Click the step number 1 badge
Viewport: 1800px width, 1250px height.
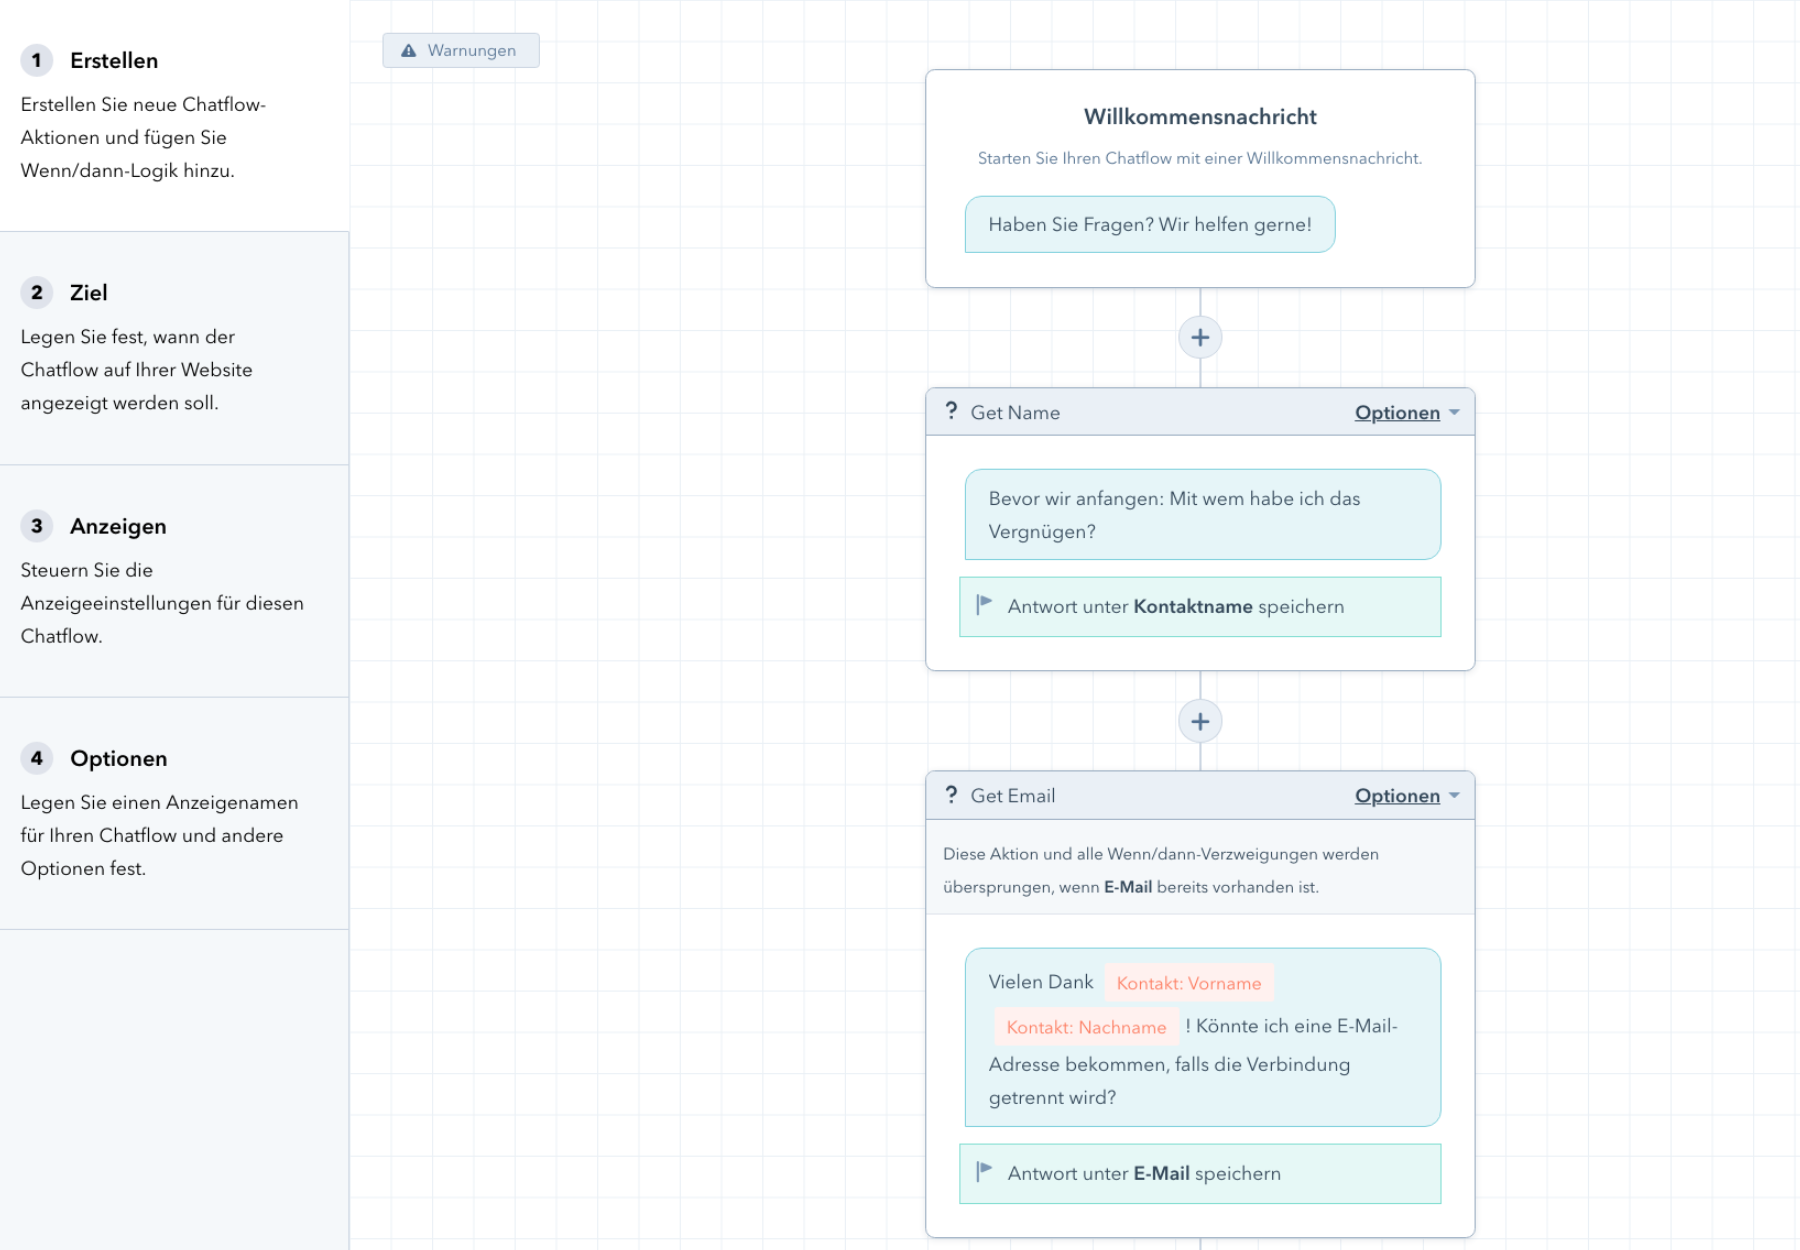click(x=37, y=60)
